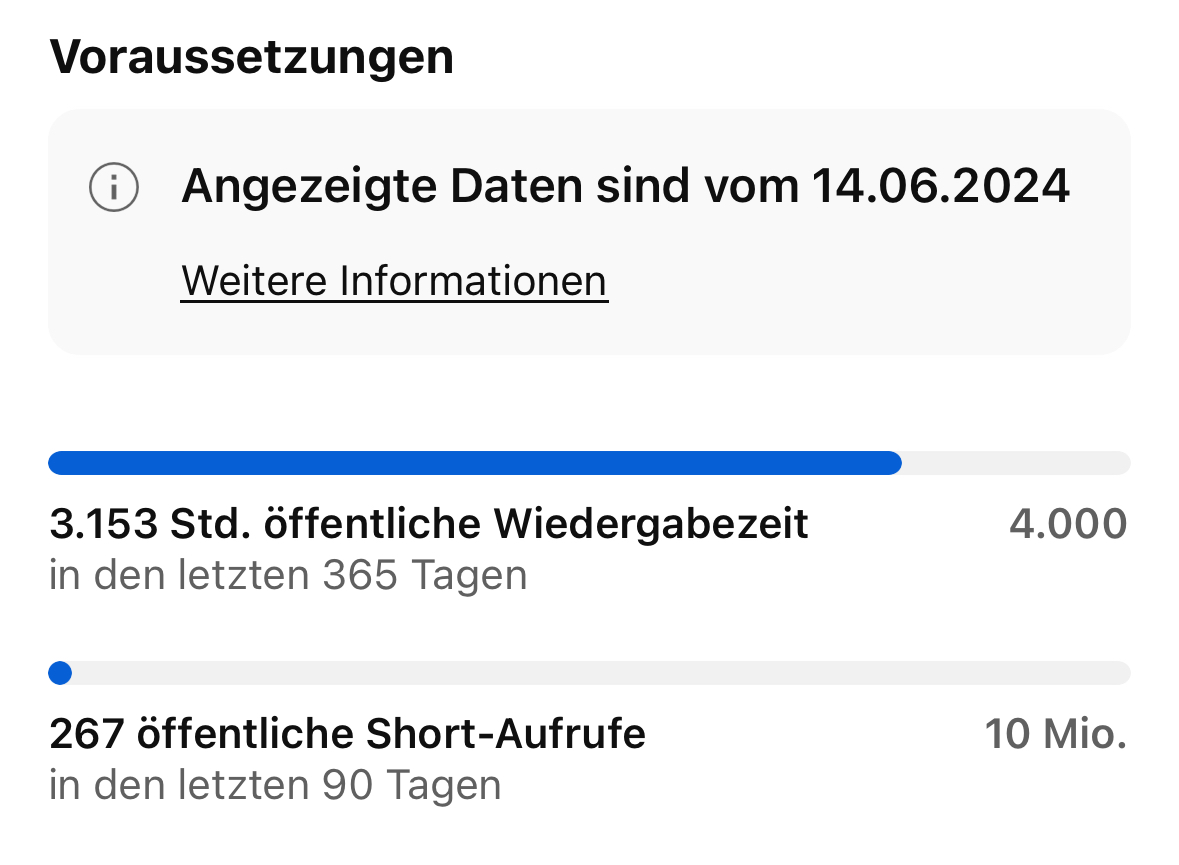Click the text in den letzten 90 Tagen
1179x865 pixels.
(275, 786)
